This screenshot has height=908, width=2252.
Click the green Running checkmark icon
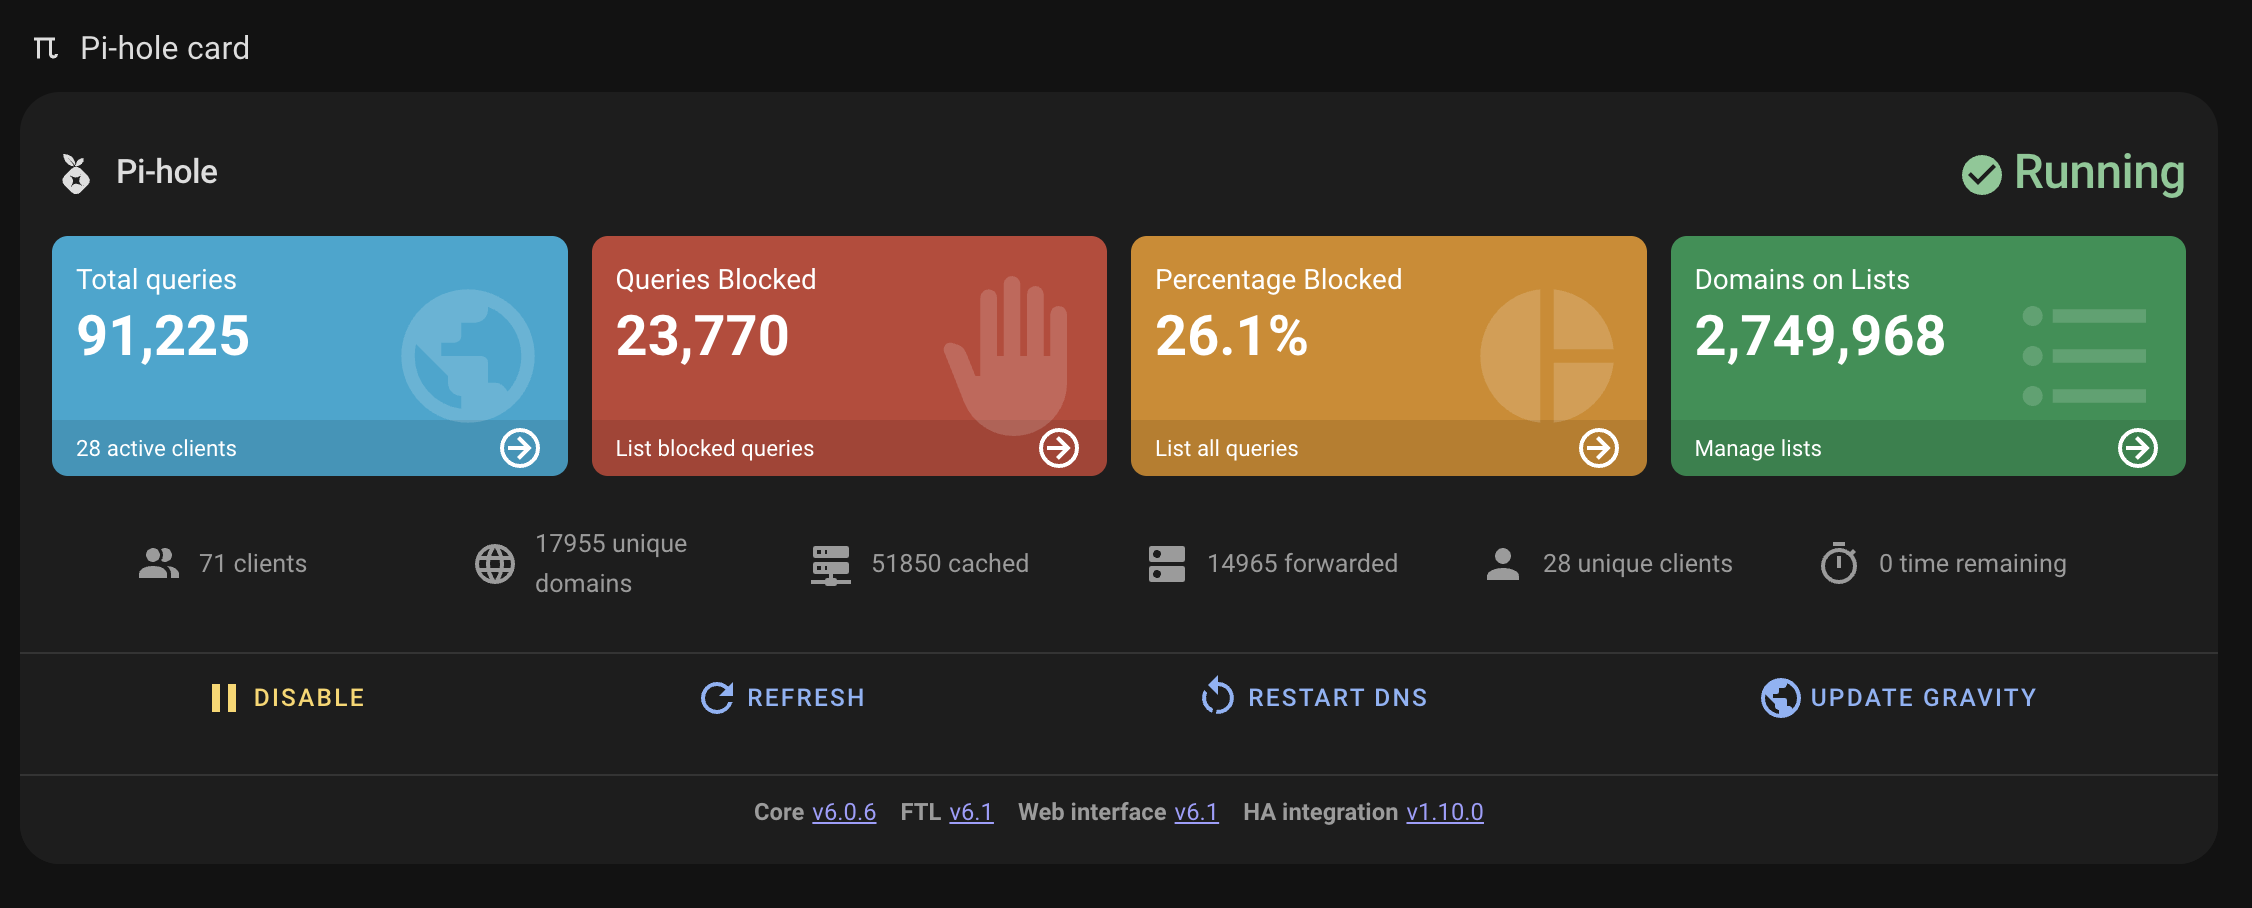coord(1981,175)
